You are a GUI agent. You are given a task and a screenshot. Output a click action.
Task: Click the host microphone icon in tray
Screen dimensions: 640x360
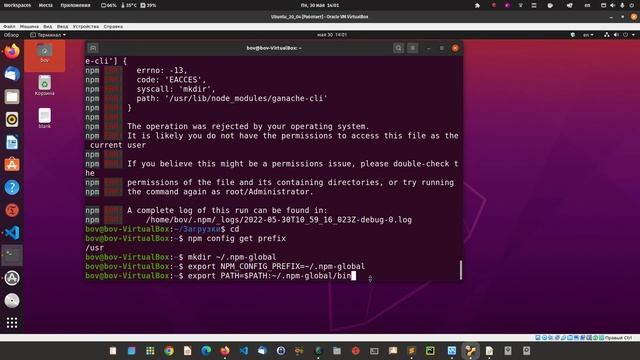tap(622, 5)
